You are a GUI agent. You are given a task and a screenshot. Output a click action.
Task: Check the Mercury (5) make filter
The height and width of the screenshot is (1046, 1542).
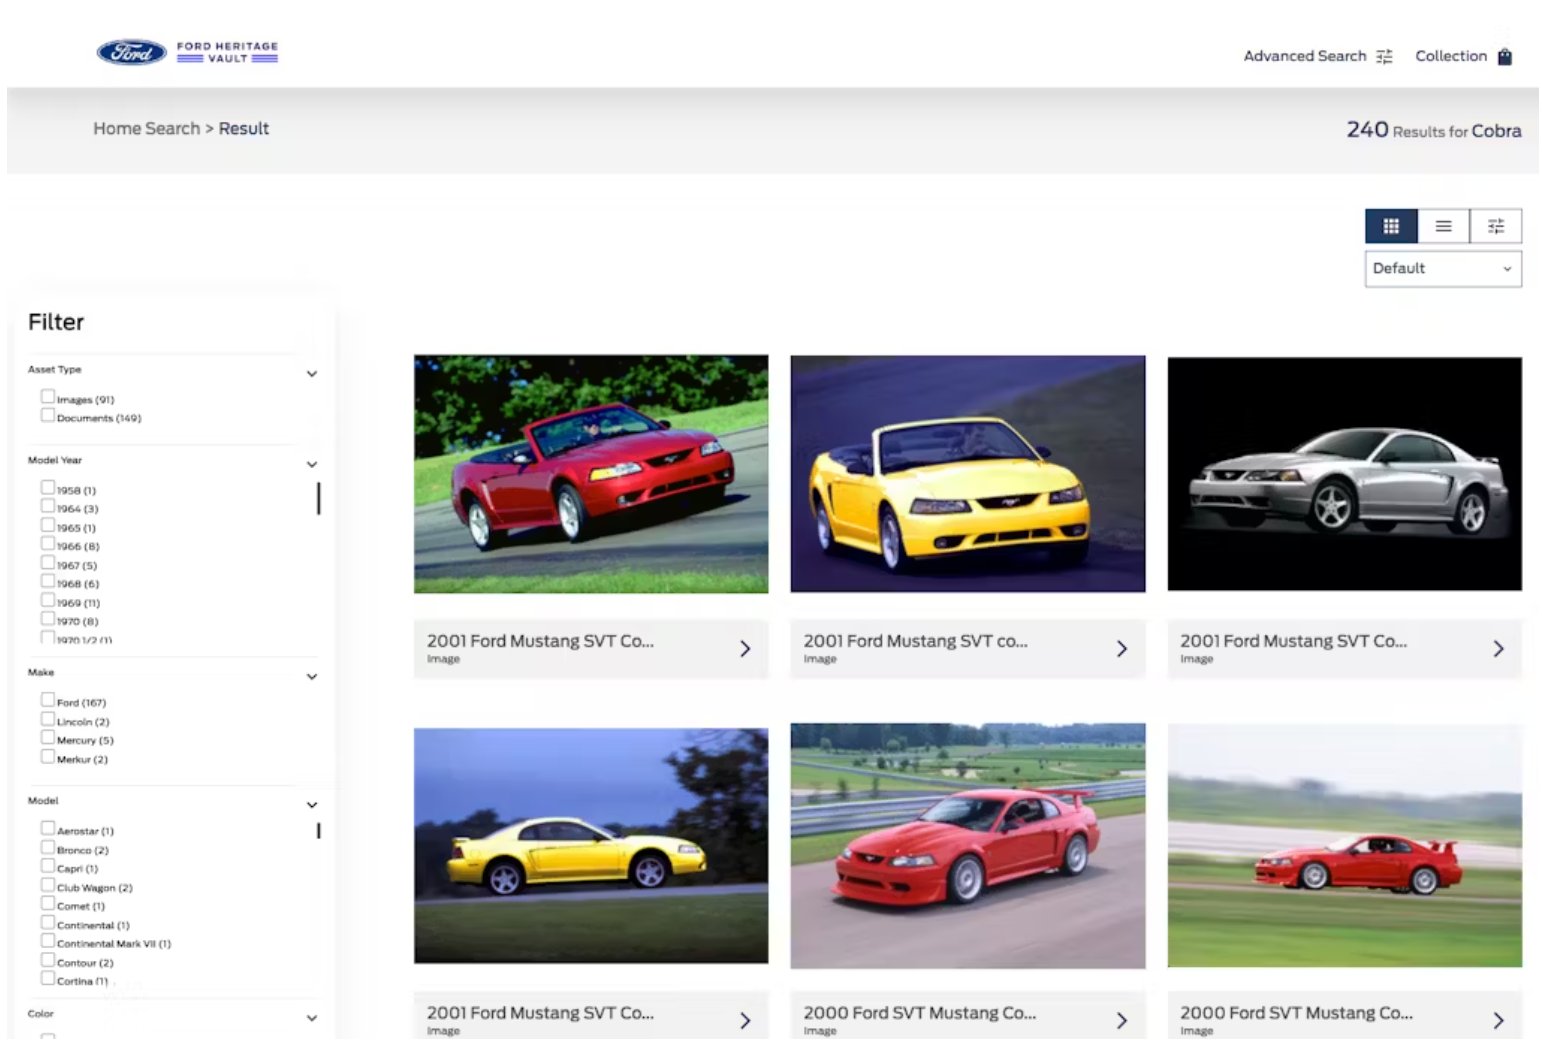[x=47, y=737]
